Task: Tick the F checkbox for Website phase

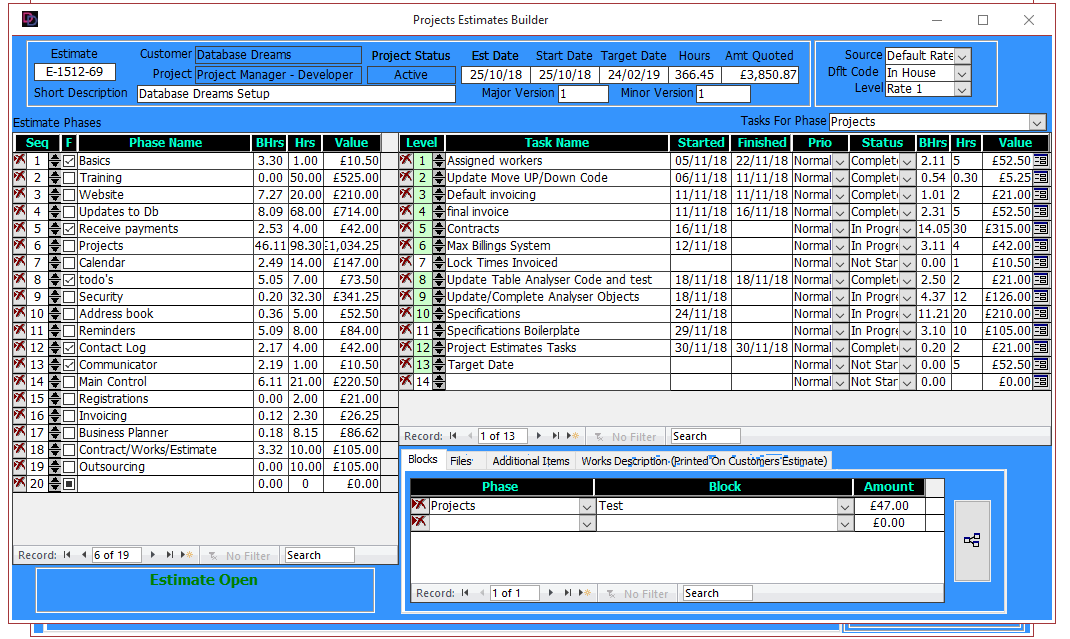Action: pos(69,195)
